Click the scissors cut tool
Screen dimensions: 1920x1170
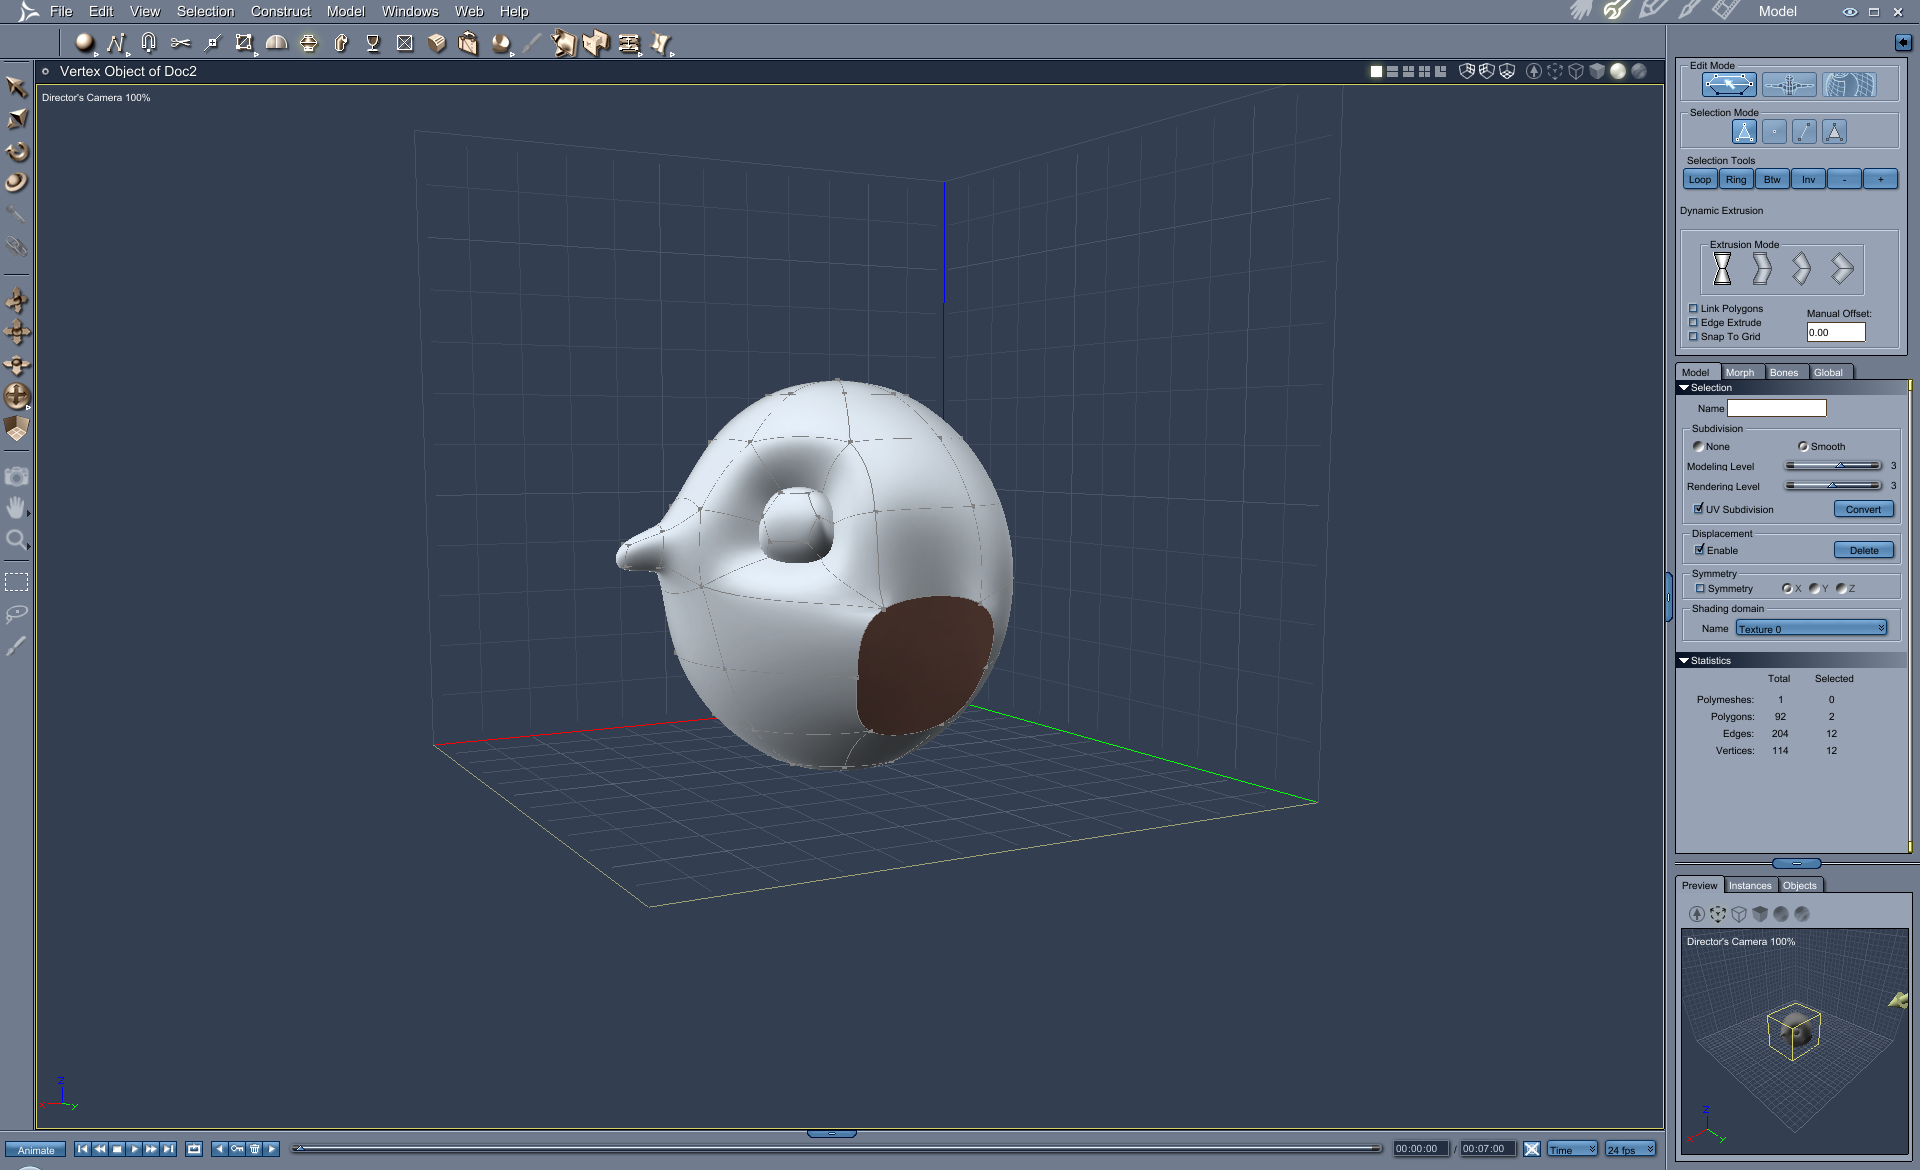tap(180, 42)
